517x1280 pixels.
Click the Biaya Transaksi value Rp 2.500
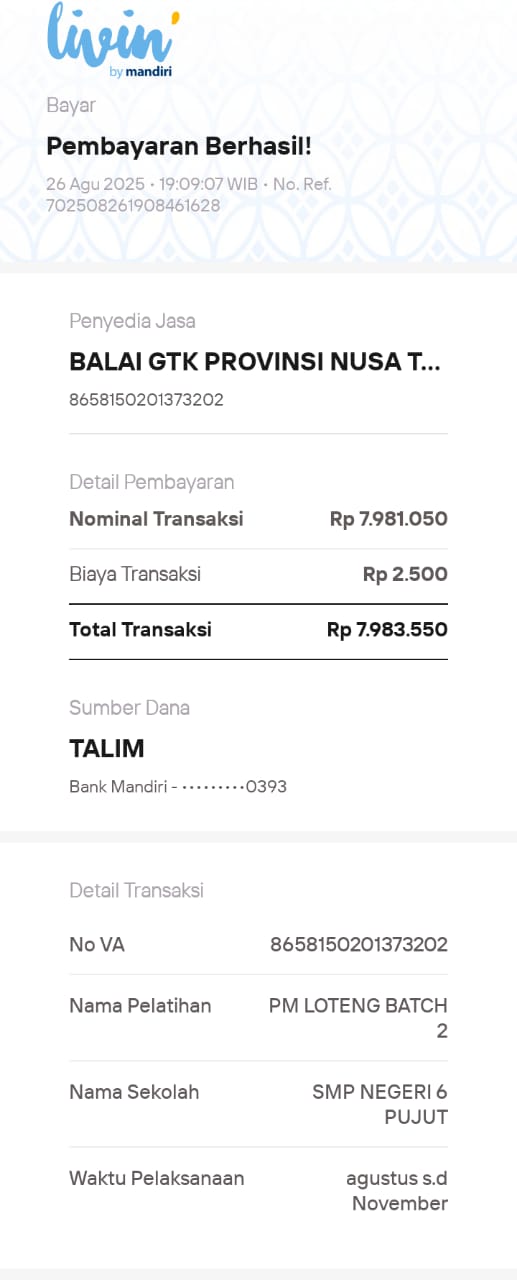click(405, 575)
